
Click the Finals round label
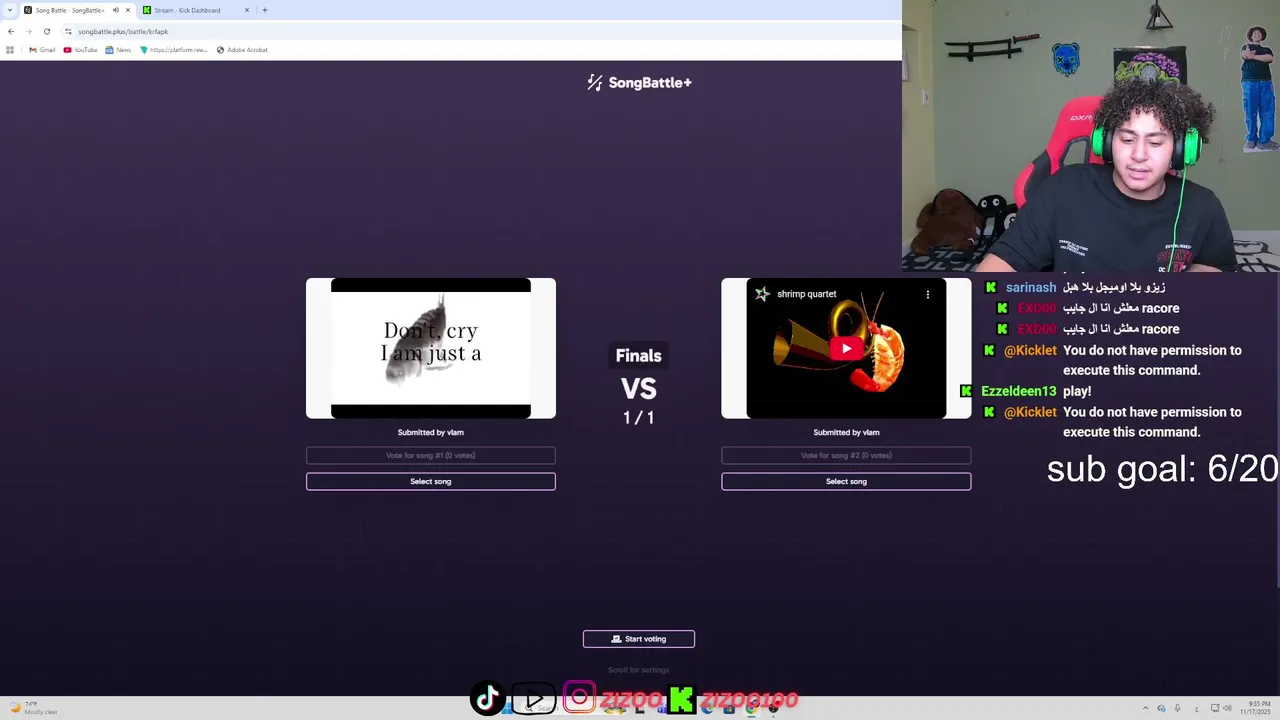pos(638,355)
